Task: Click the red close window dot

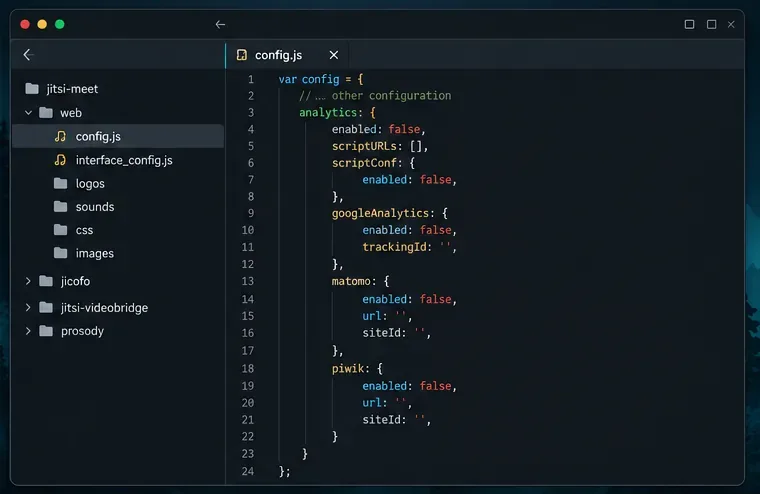Action: point(25,24)
